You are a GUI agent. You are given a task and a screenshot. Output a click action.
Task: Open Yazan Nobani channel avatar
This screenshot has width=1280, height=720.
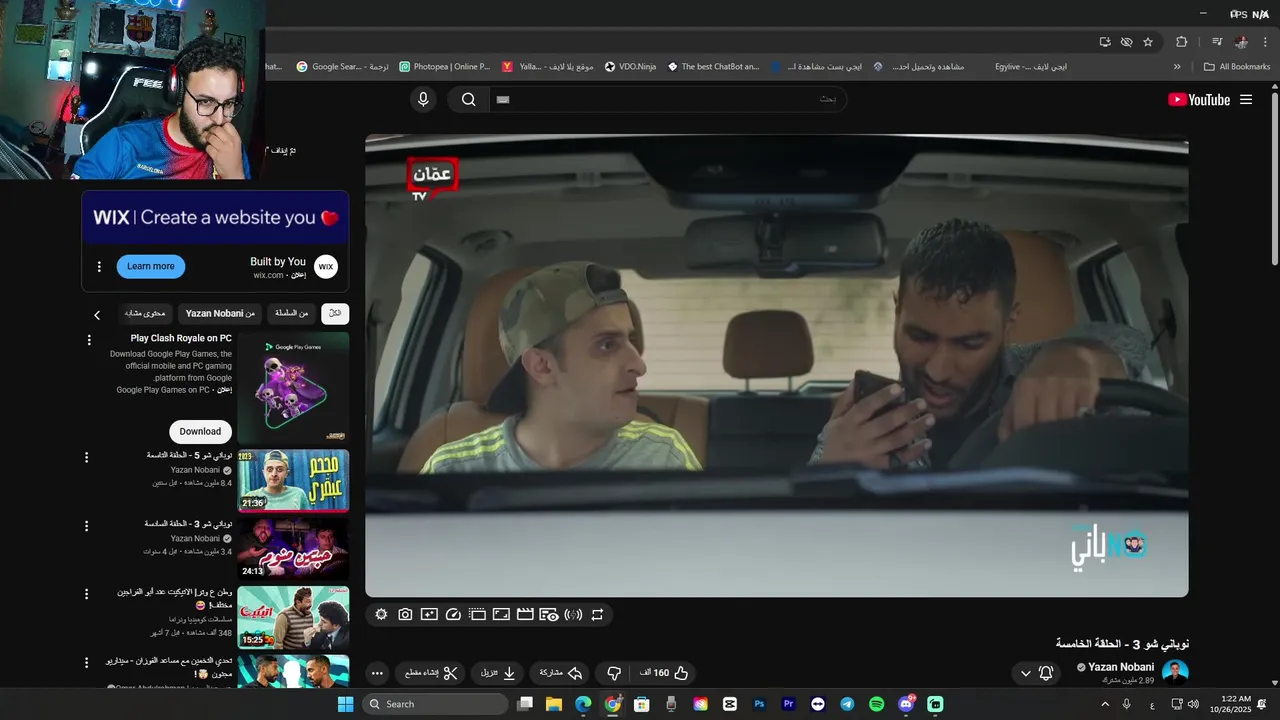click(x=1175, y=672)
